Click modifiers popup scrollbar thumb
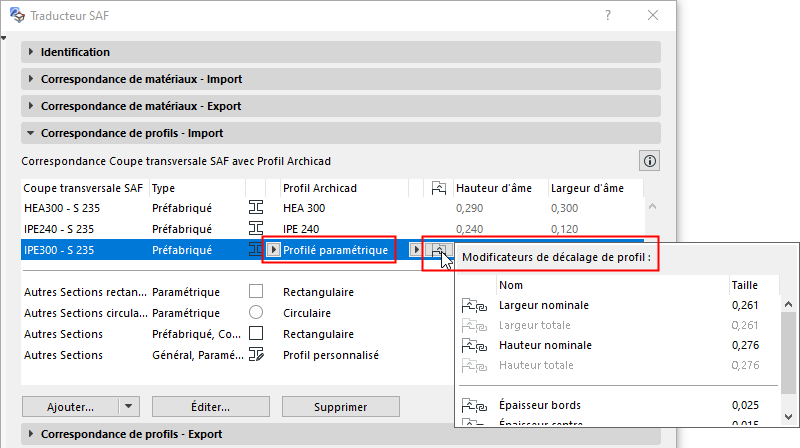Screen dimensions: 800x448 coord(788,353)
